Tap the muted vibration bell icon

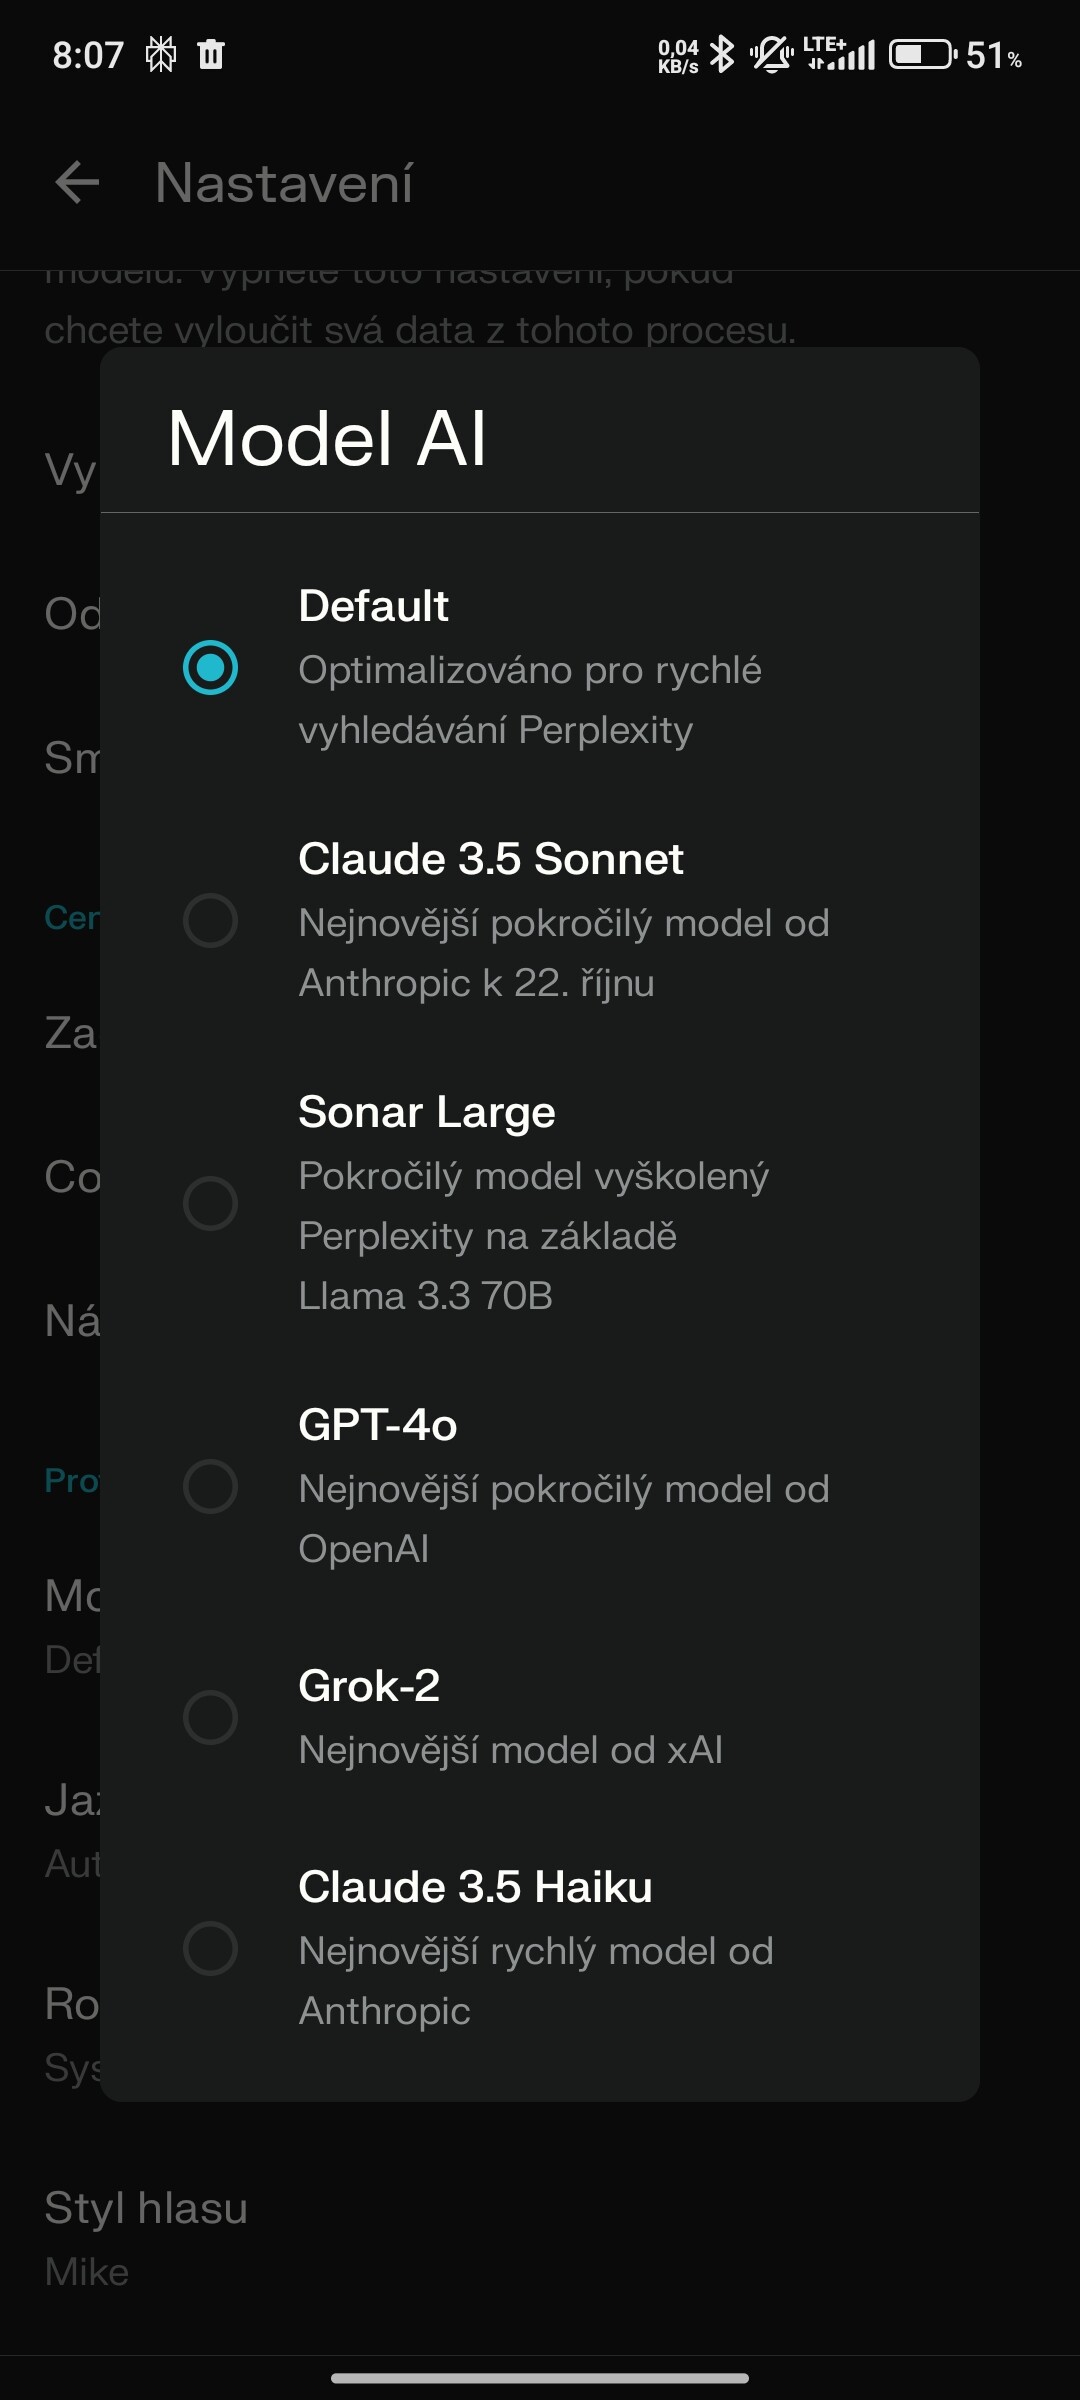tap(771, 54)
